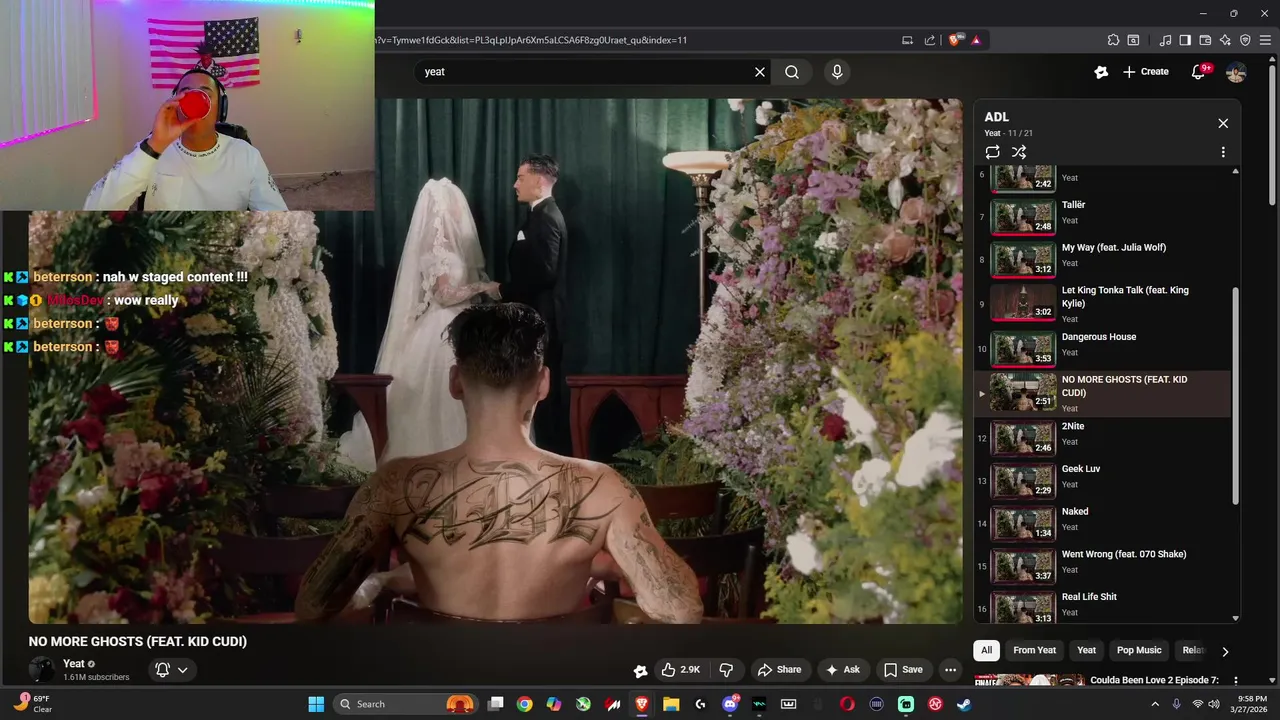Click the Brave Shields lion icon
Viewport: 1280px width, 720px height.
coord(954,40)
